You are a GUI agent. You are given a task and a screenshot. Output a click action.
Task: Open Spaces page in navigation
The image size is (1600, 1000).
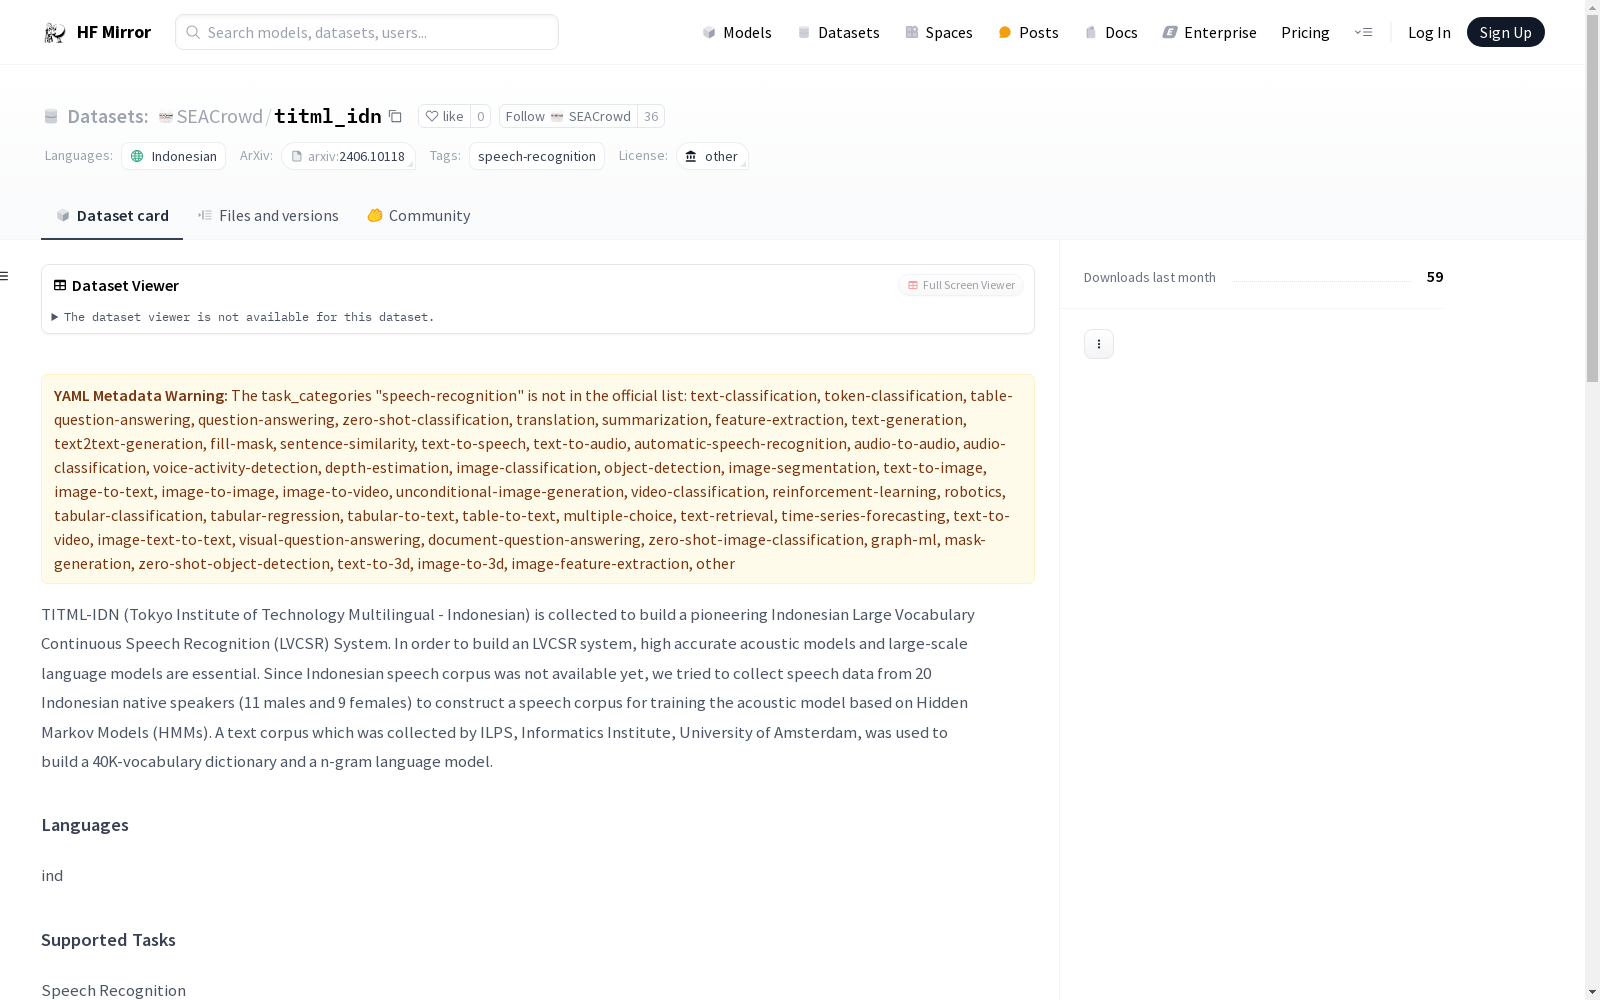(939, 32)
